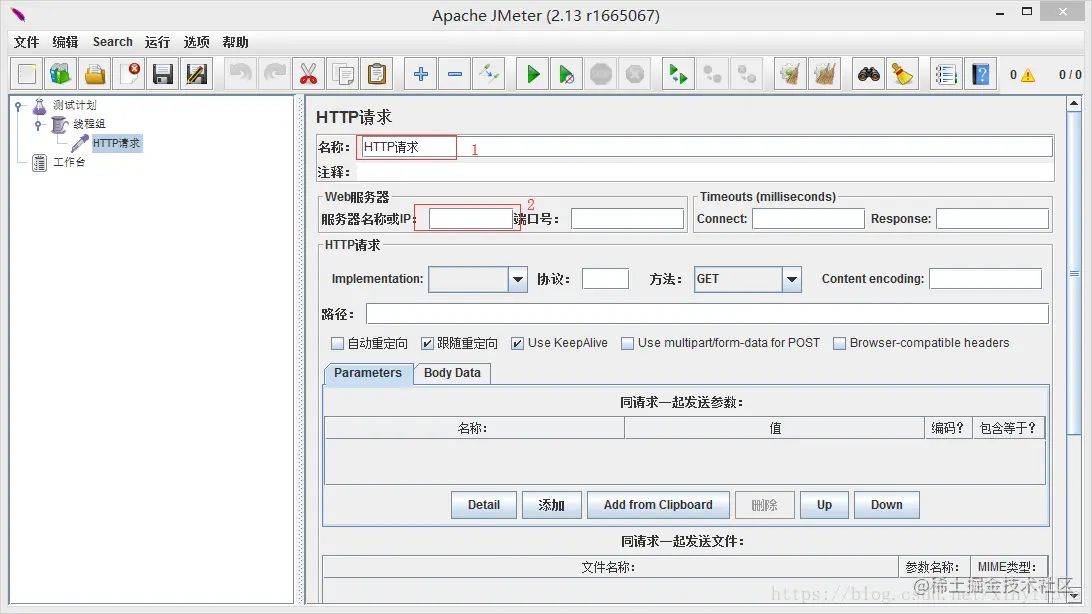Open the Search menu
The width and height of the screenshot is (1092, 614).
[112, 42]
